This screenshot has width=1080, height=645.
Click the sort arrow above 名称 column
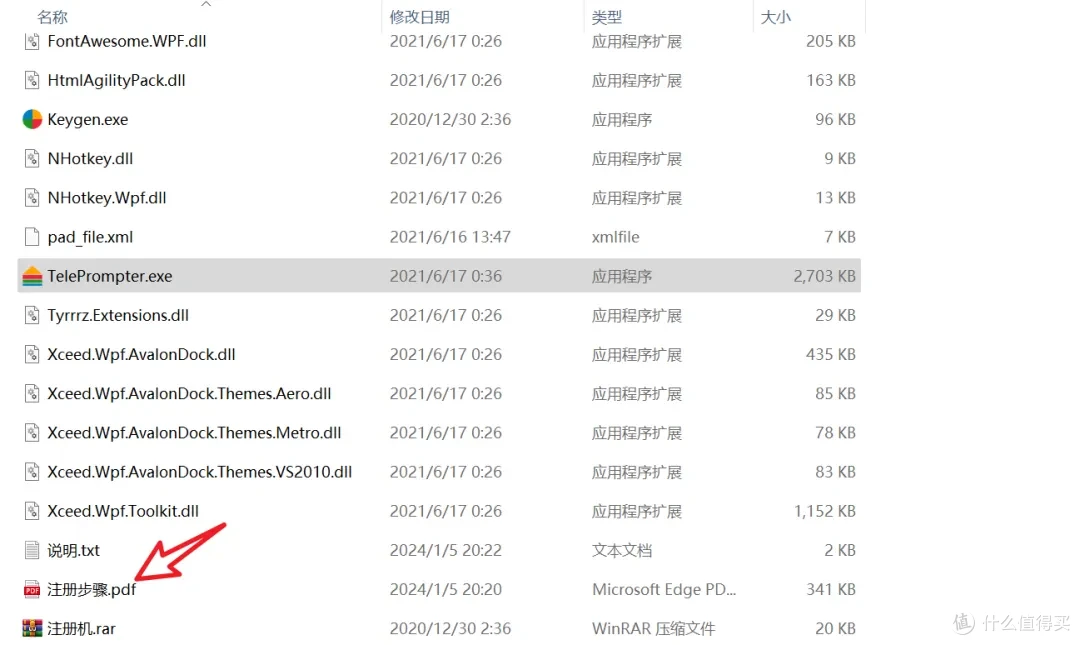205,4
